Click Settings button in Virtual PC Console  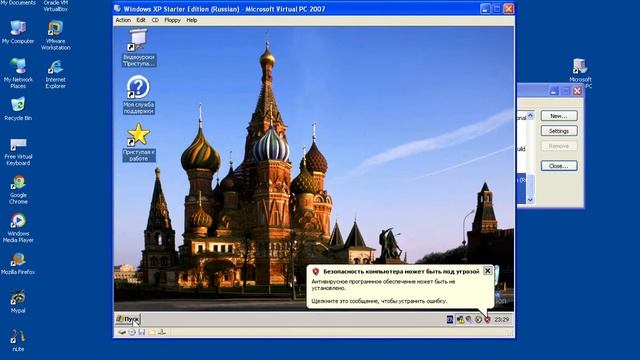point(559,131)
